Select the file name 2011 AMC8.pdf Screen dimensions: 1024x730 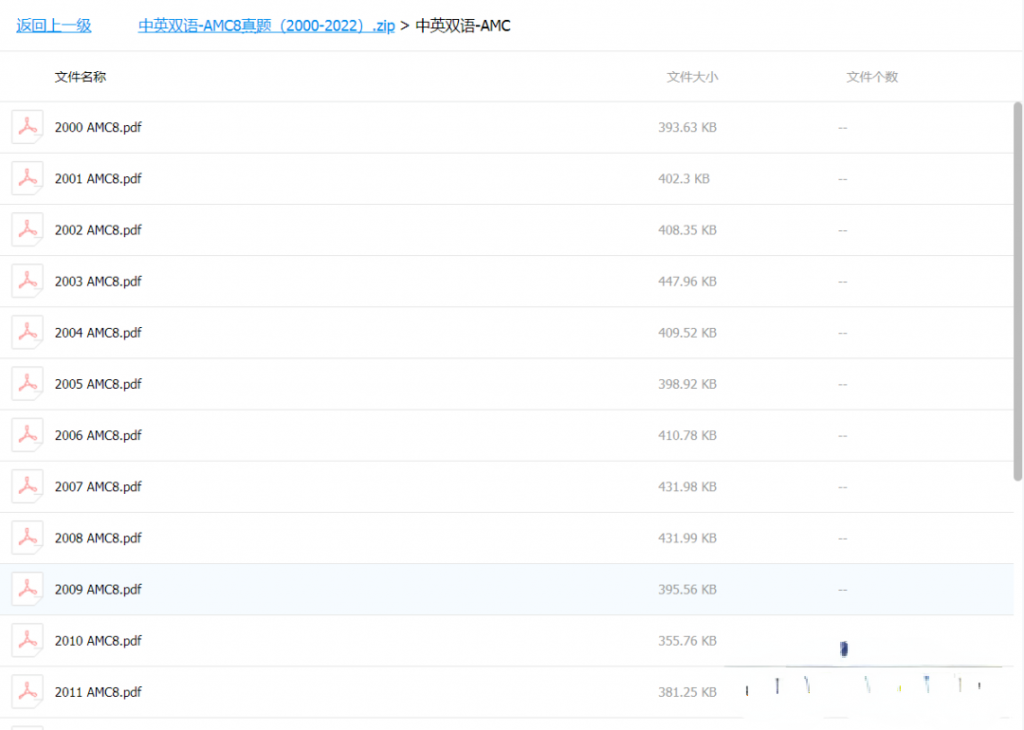(98, 692)
